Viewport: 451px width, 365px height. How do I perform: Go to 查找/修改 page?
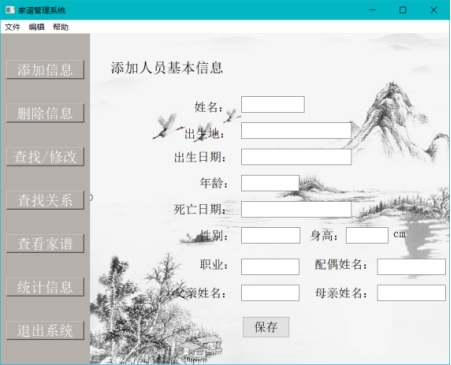45,157
